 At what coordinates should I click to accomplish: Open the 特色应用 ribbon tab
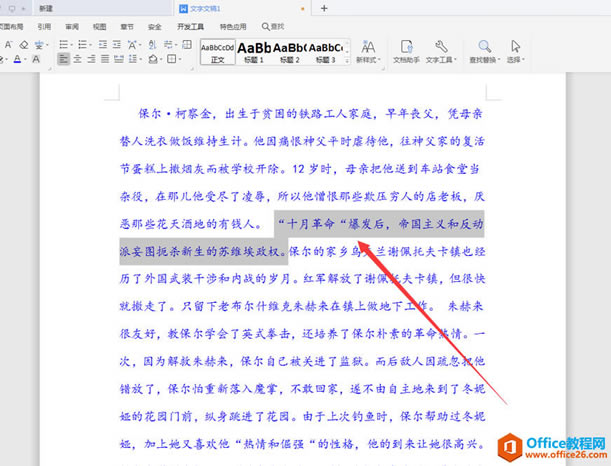tap(233, 26)
